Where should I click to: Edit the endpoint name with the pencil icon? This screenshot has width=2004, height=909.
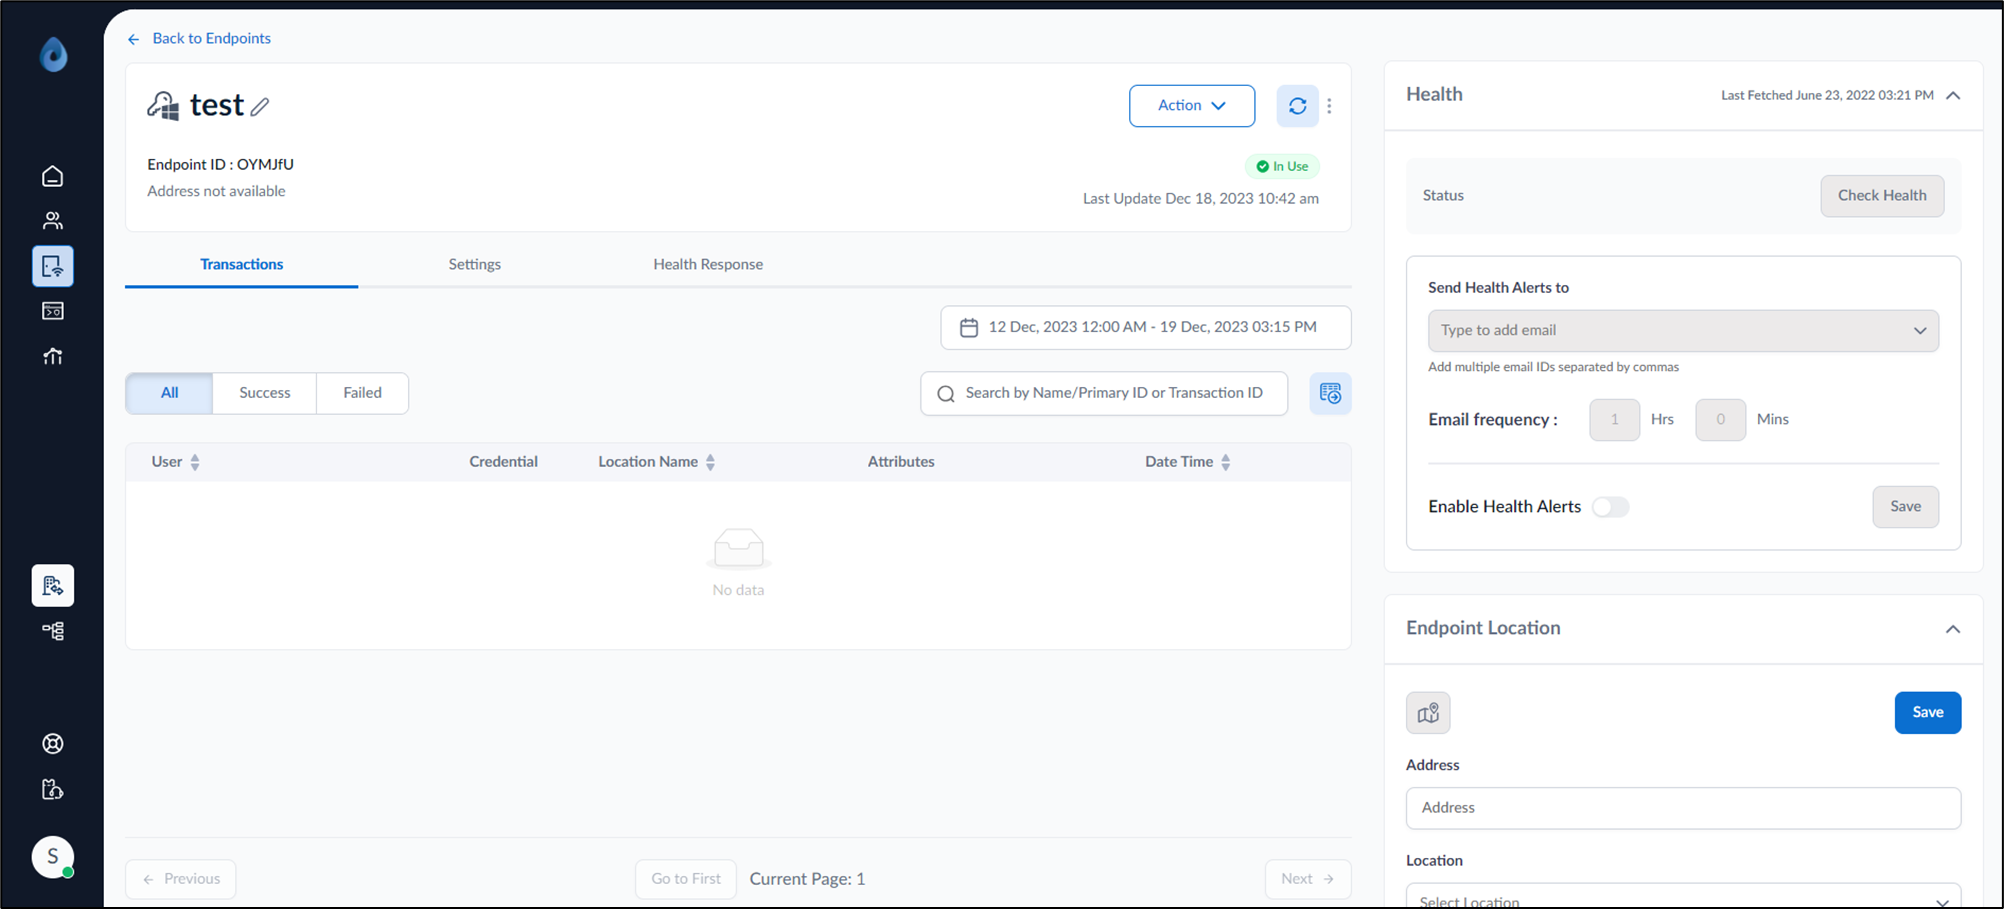tap(260, 107)
